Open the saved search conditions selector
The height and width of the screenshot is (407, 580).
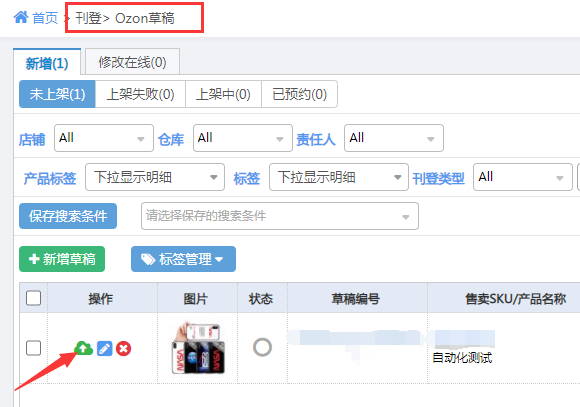click(x=280, y=216)
